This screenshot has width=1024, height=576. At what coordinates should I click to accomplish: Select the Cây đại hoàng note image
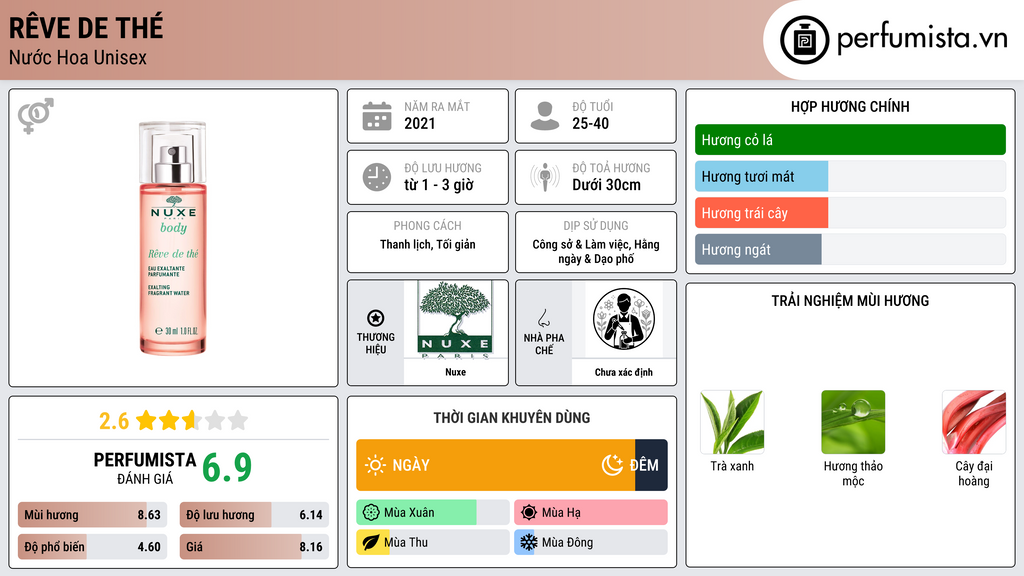(974, 422)
